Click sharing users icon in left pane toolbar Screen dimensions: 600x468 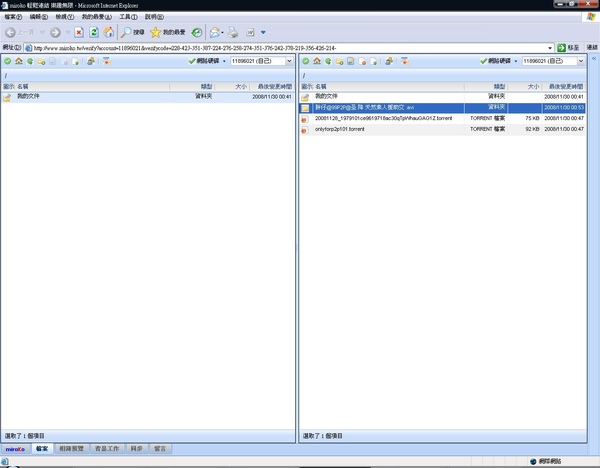(x=91, y=61)
